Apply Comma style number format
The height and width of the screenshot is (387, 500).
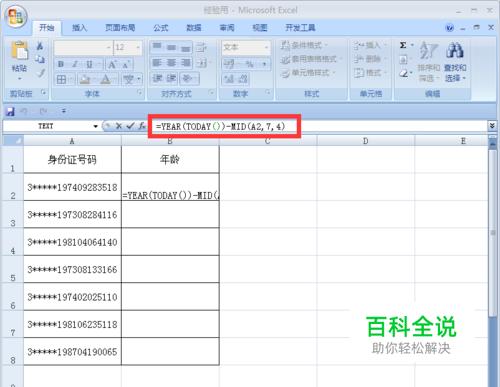point(264,64)
